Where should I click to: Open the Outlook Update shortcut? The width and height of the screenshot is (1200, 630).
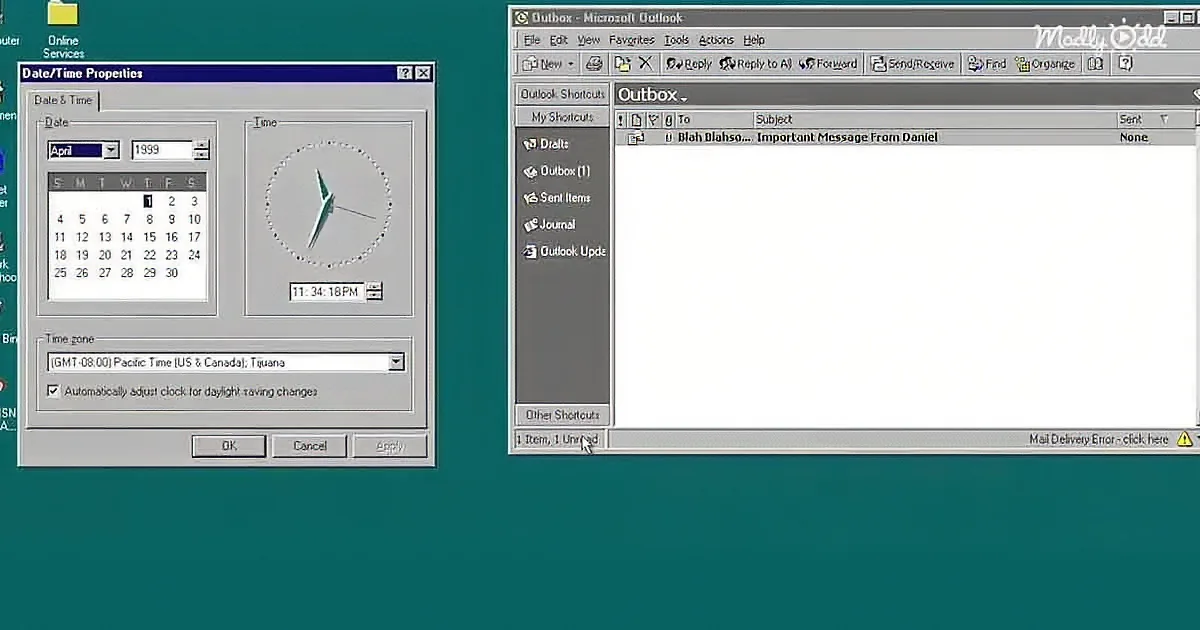click(565, 252)
